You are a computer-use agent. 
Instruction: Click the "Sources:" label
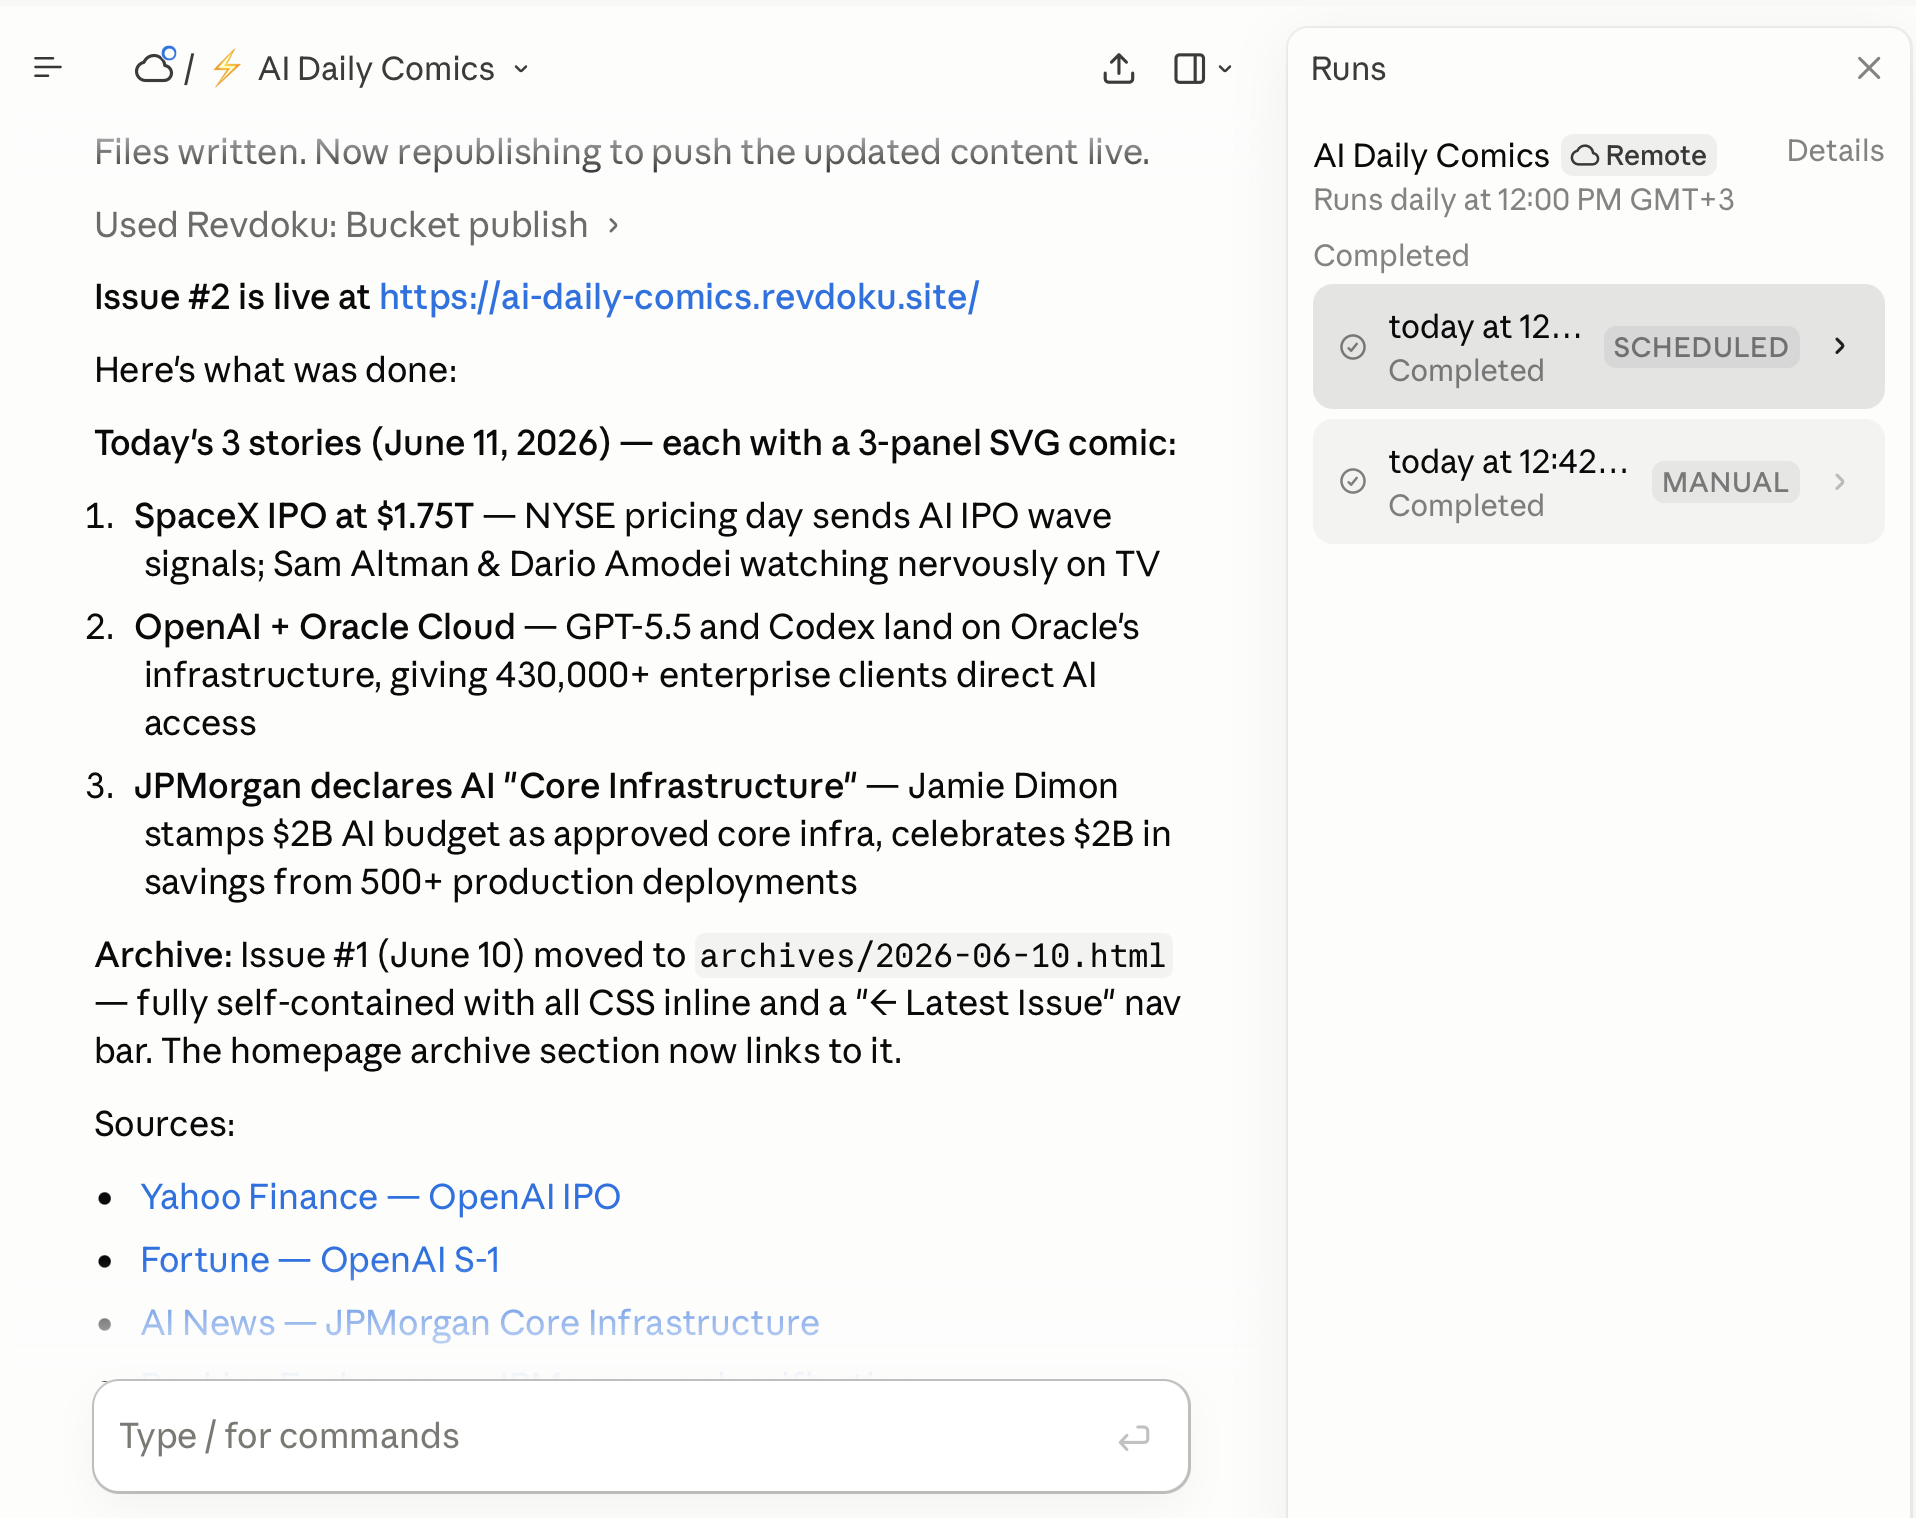pyautogui.click(x=165, y=1124)
